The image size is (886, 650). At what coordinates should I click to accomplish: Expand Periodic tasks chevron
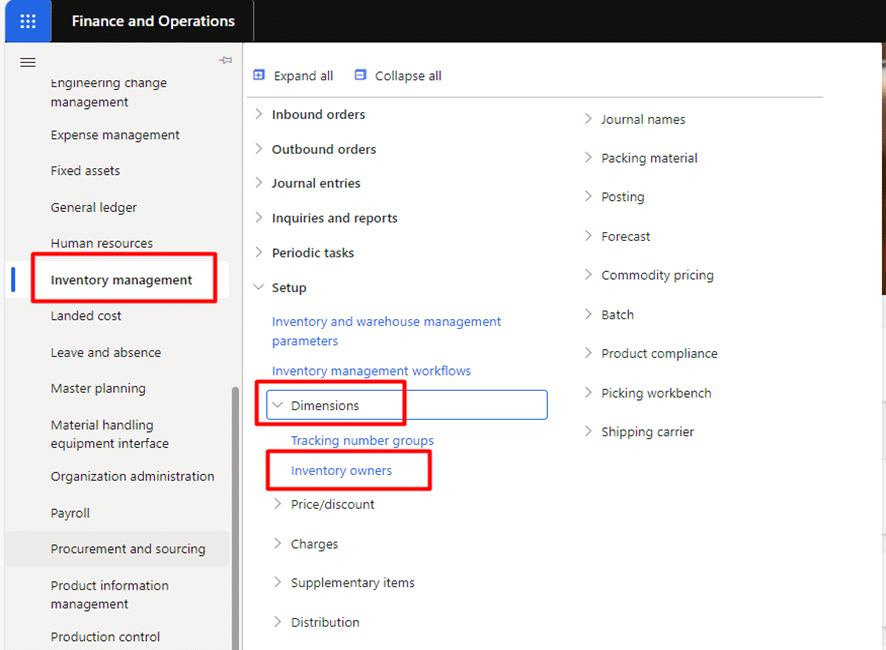259,252
